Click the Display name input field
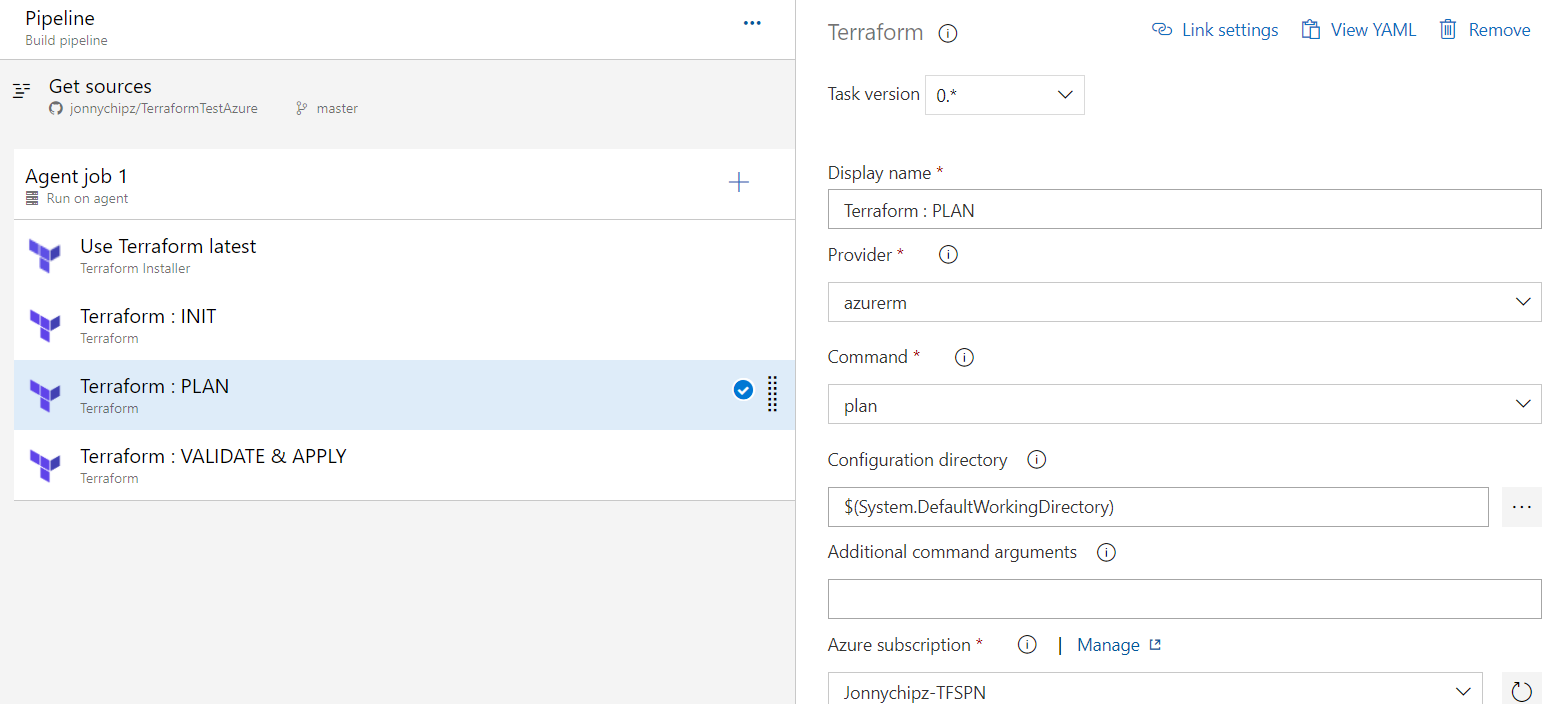Screen dimensions: 1566x704 [1184, 210]
